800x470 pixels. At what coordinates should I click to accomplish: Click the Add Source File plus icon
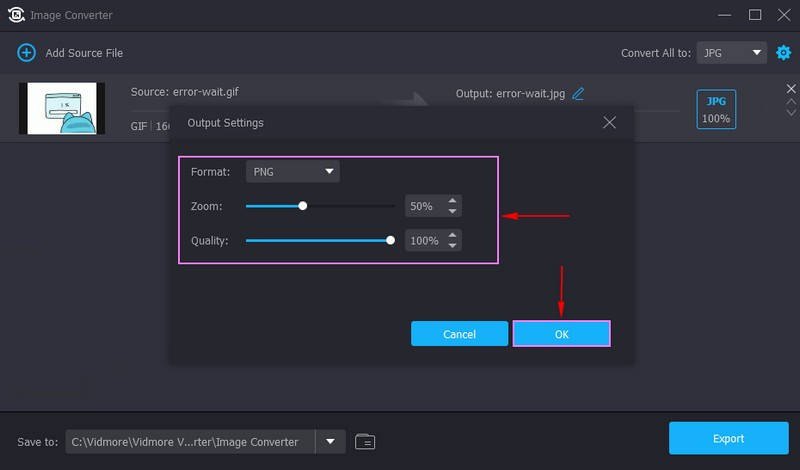[26, 52]
